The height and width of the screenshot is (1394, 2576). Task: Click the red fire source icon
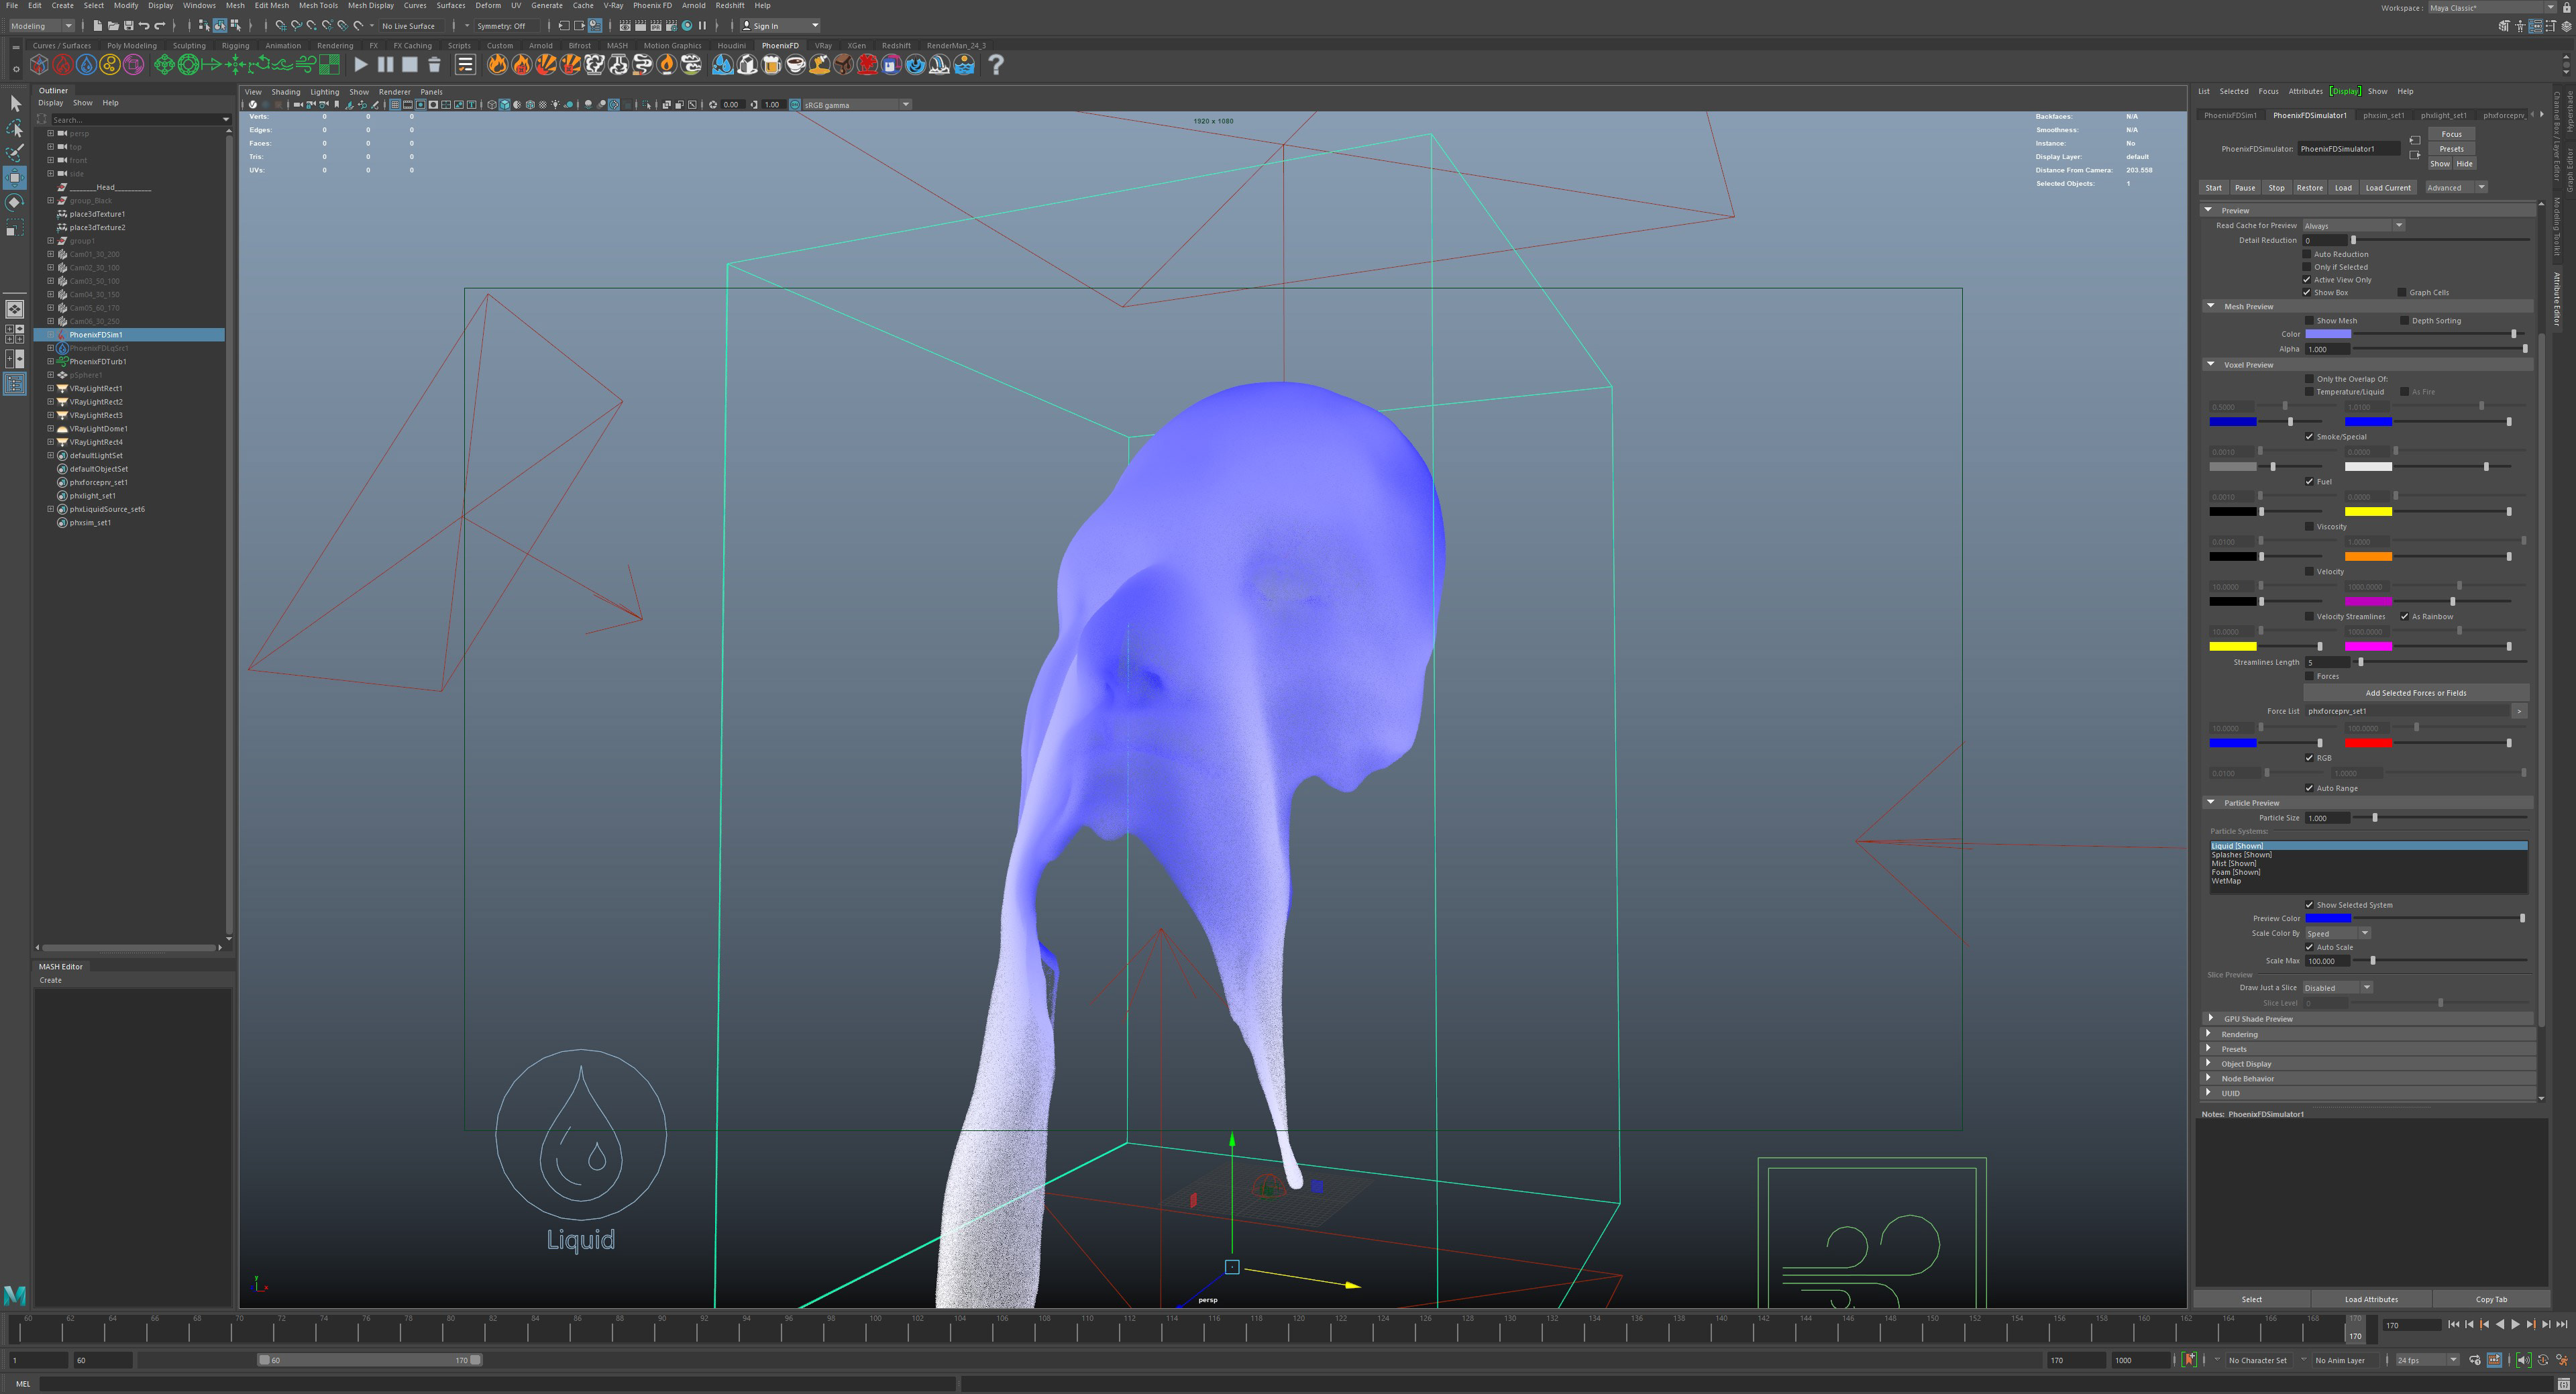click(62, 65)
